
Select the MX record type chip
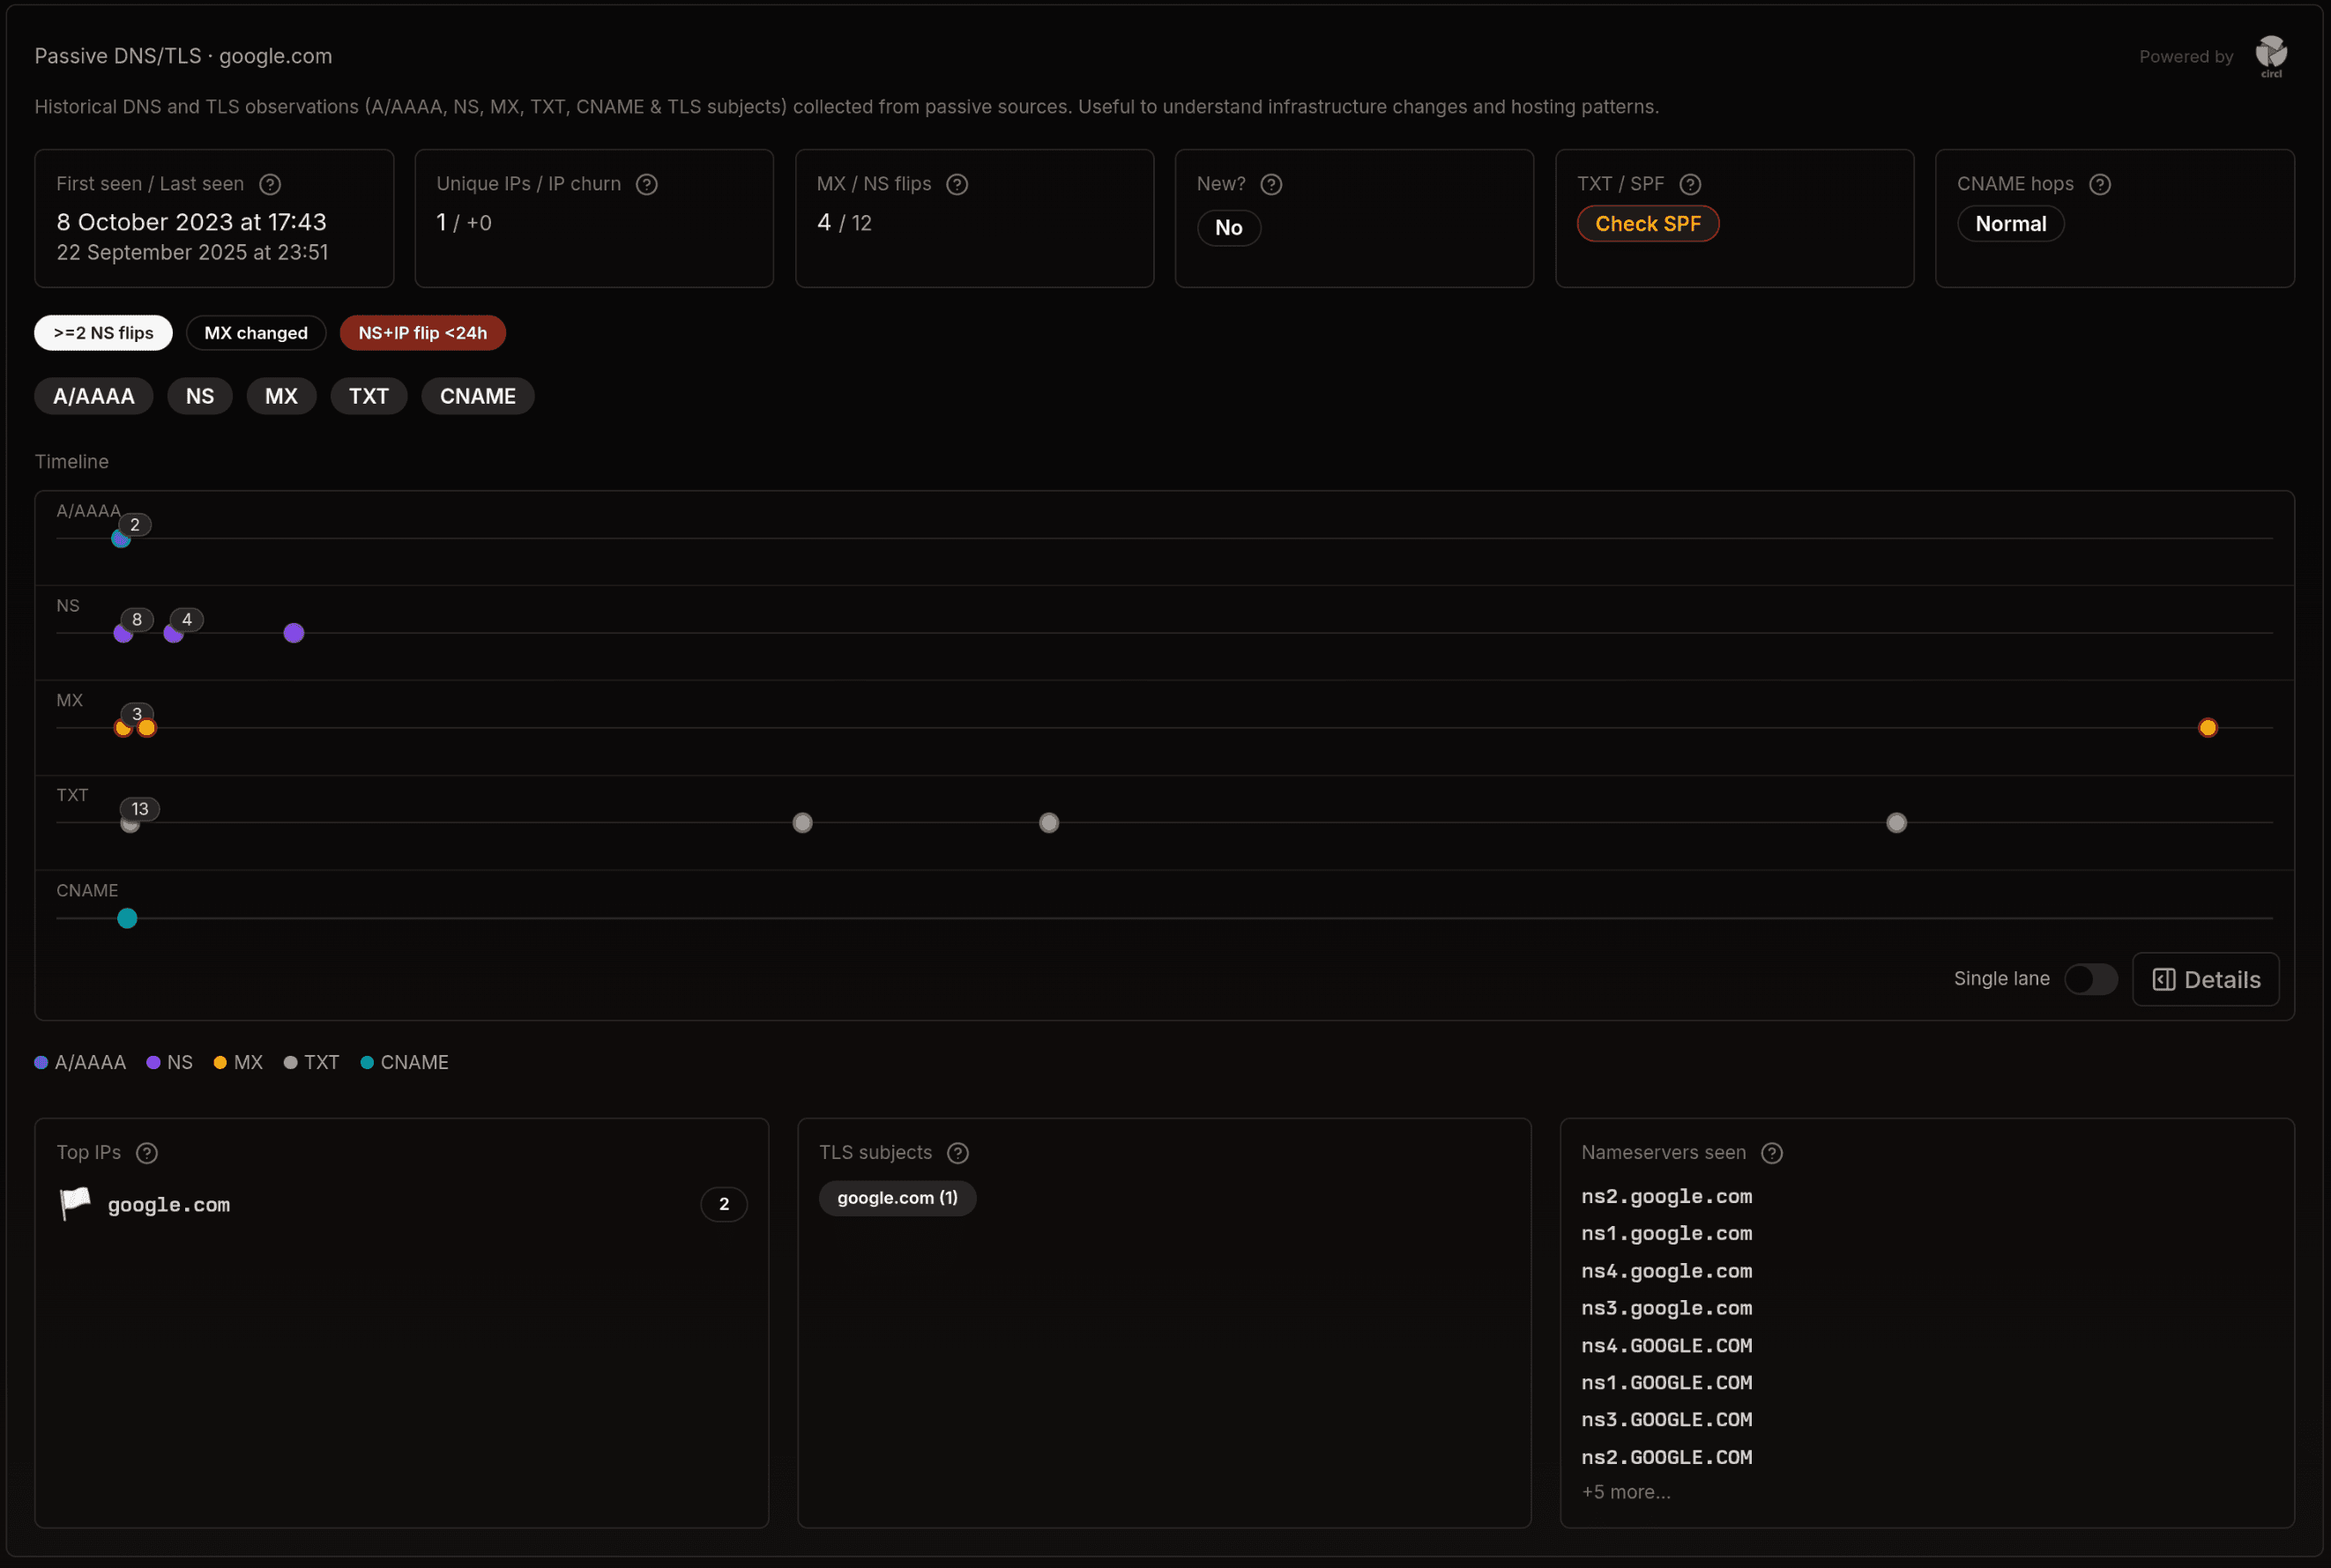click(281, 396)
